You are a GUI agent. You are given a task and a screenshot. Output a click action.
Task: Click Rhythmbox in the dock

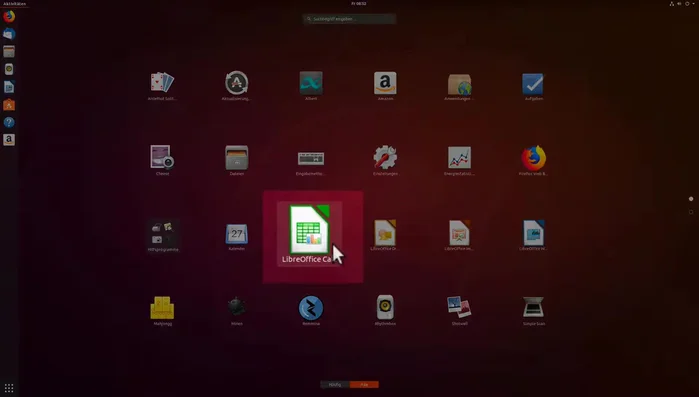pos(9,69)
